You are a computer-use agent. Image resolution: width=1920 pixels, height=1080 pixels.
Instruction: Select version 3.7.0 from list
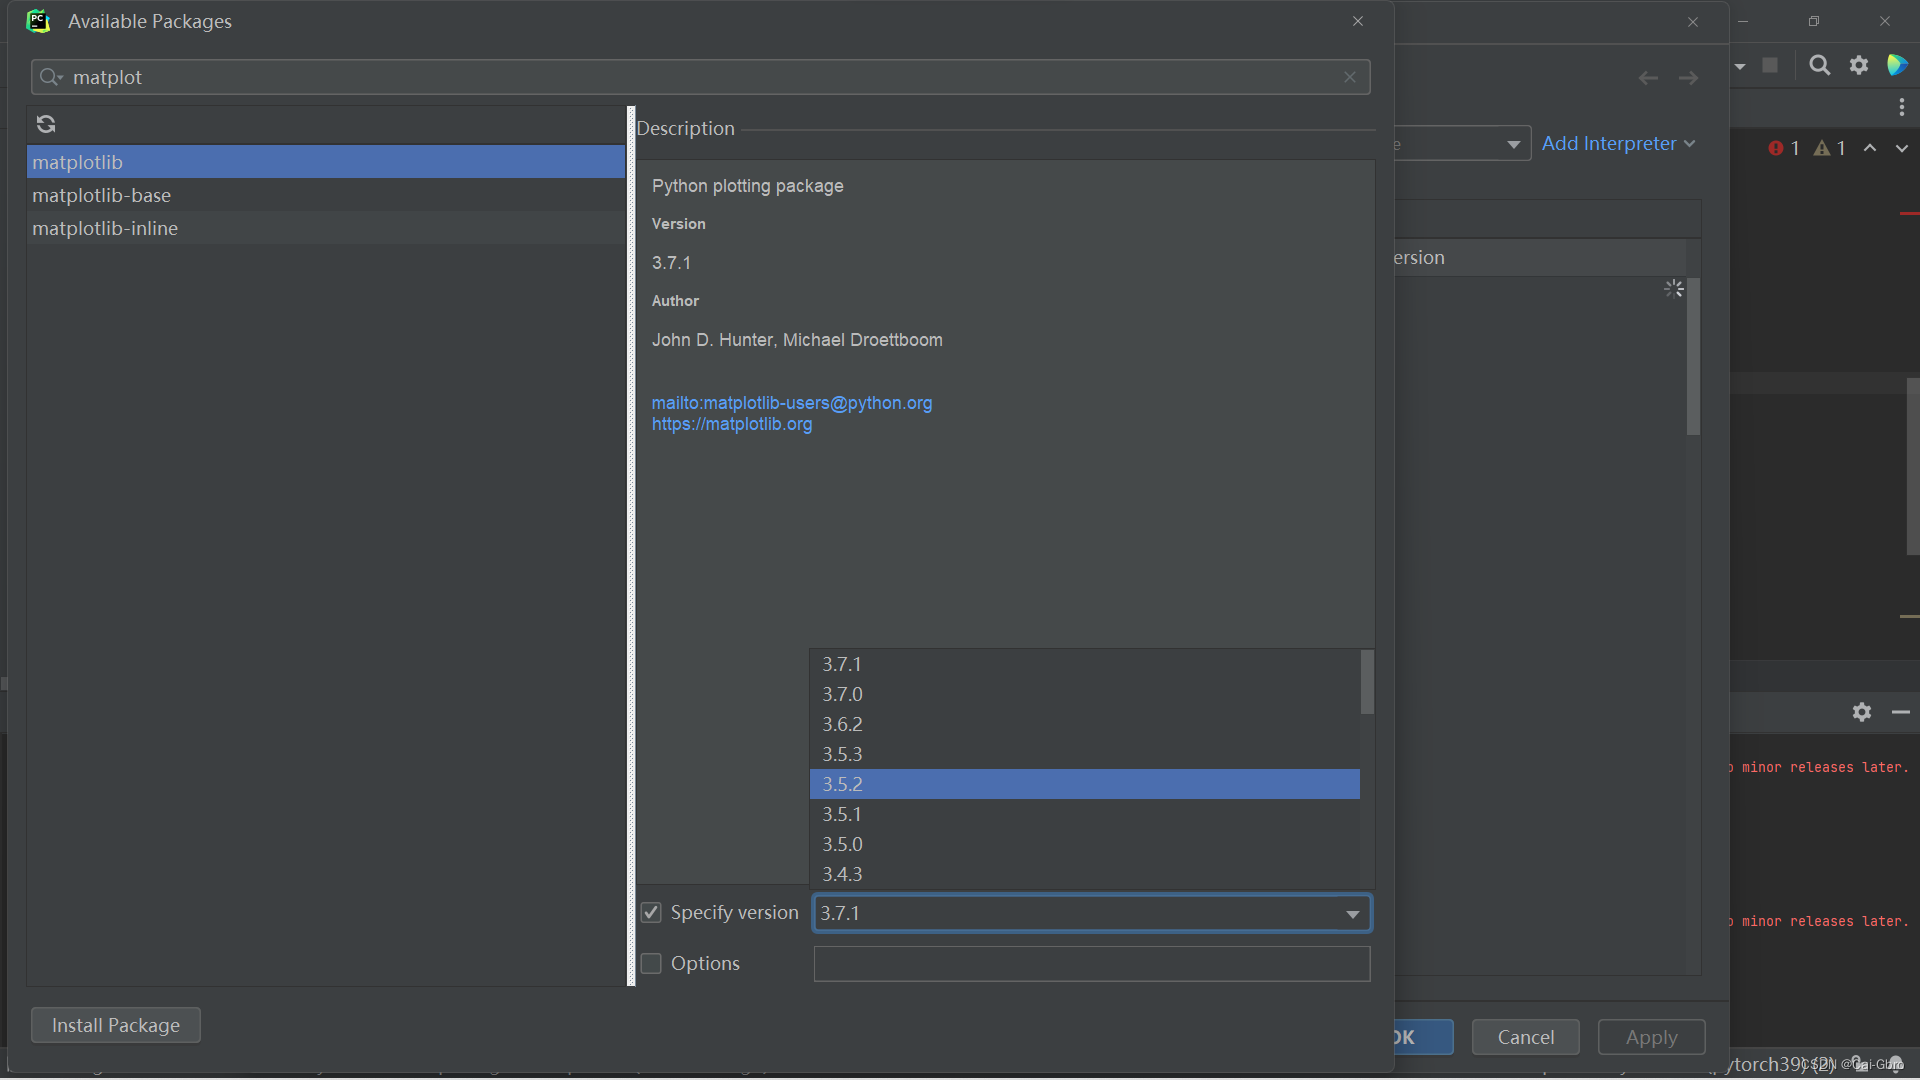[x=1085, y=694]
